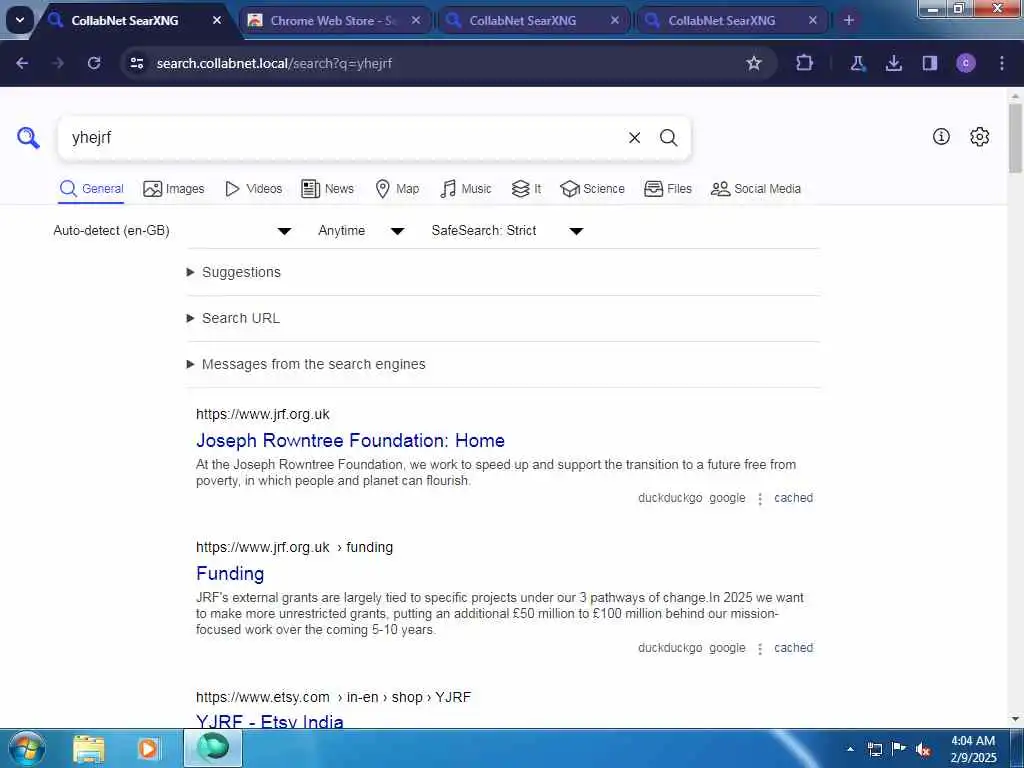Switch to the Science category tab
This screenshot has width=1024, height=768.
click(592, 189)
